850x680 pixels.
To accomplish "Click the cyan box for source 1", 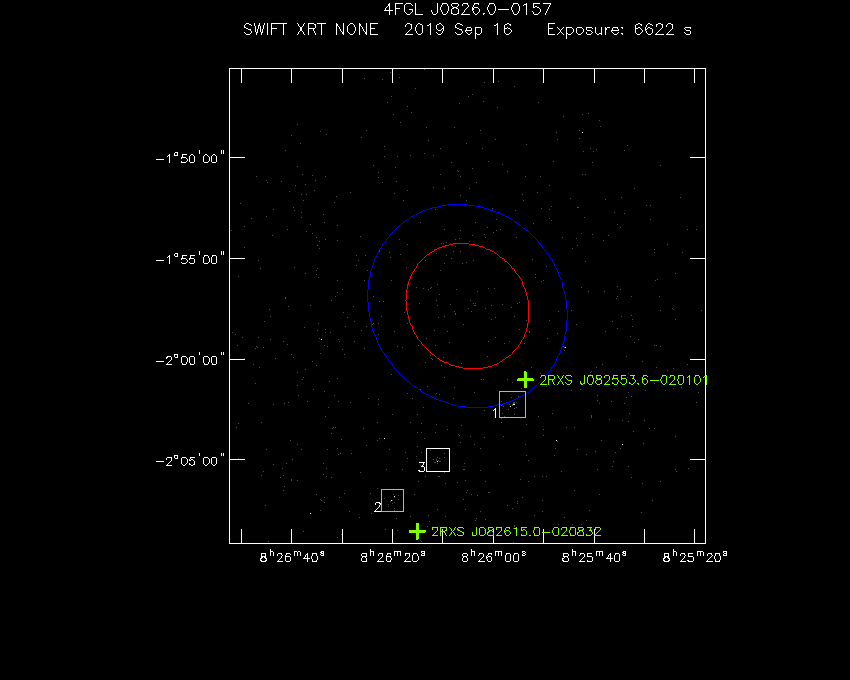I will (x=512, y=405).
